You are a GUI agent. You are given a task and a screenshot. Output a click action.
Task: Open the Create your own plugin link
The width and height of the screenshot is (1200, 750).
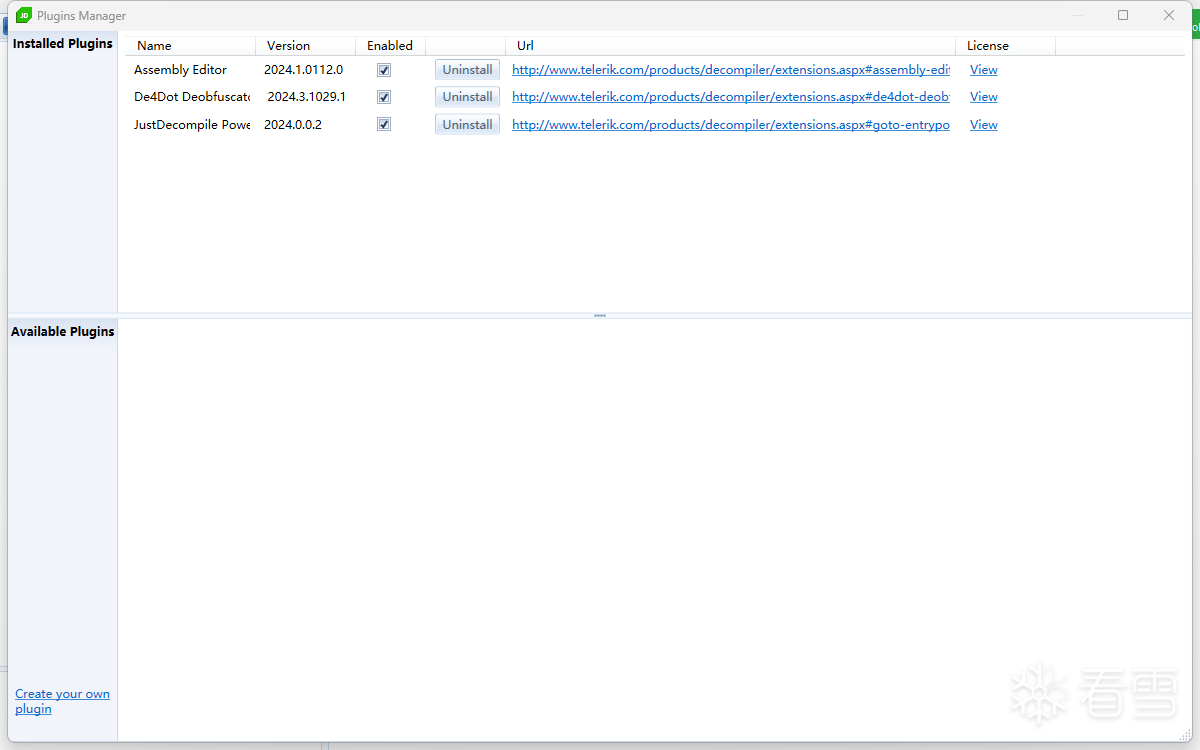62,701
